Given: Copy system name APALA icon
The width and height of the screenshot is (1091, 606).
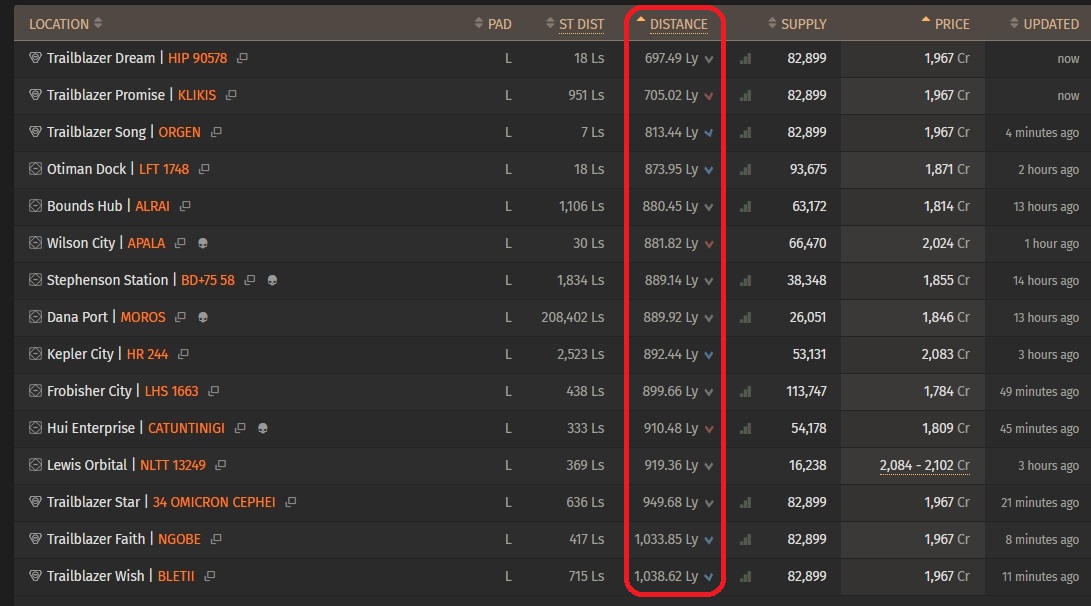Looking at the screenshot, I should [180, 243].
